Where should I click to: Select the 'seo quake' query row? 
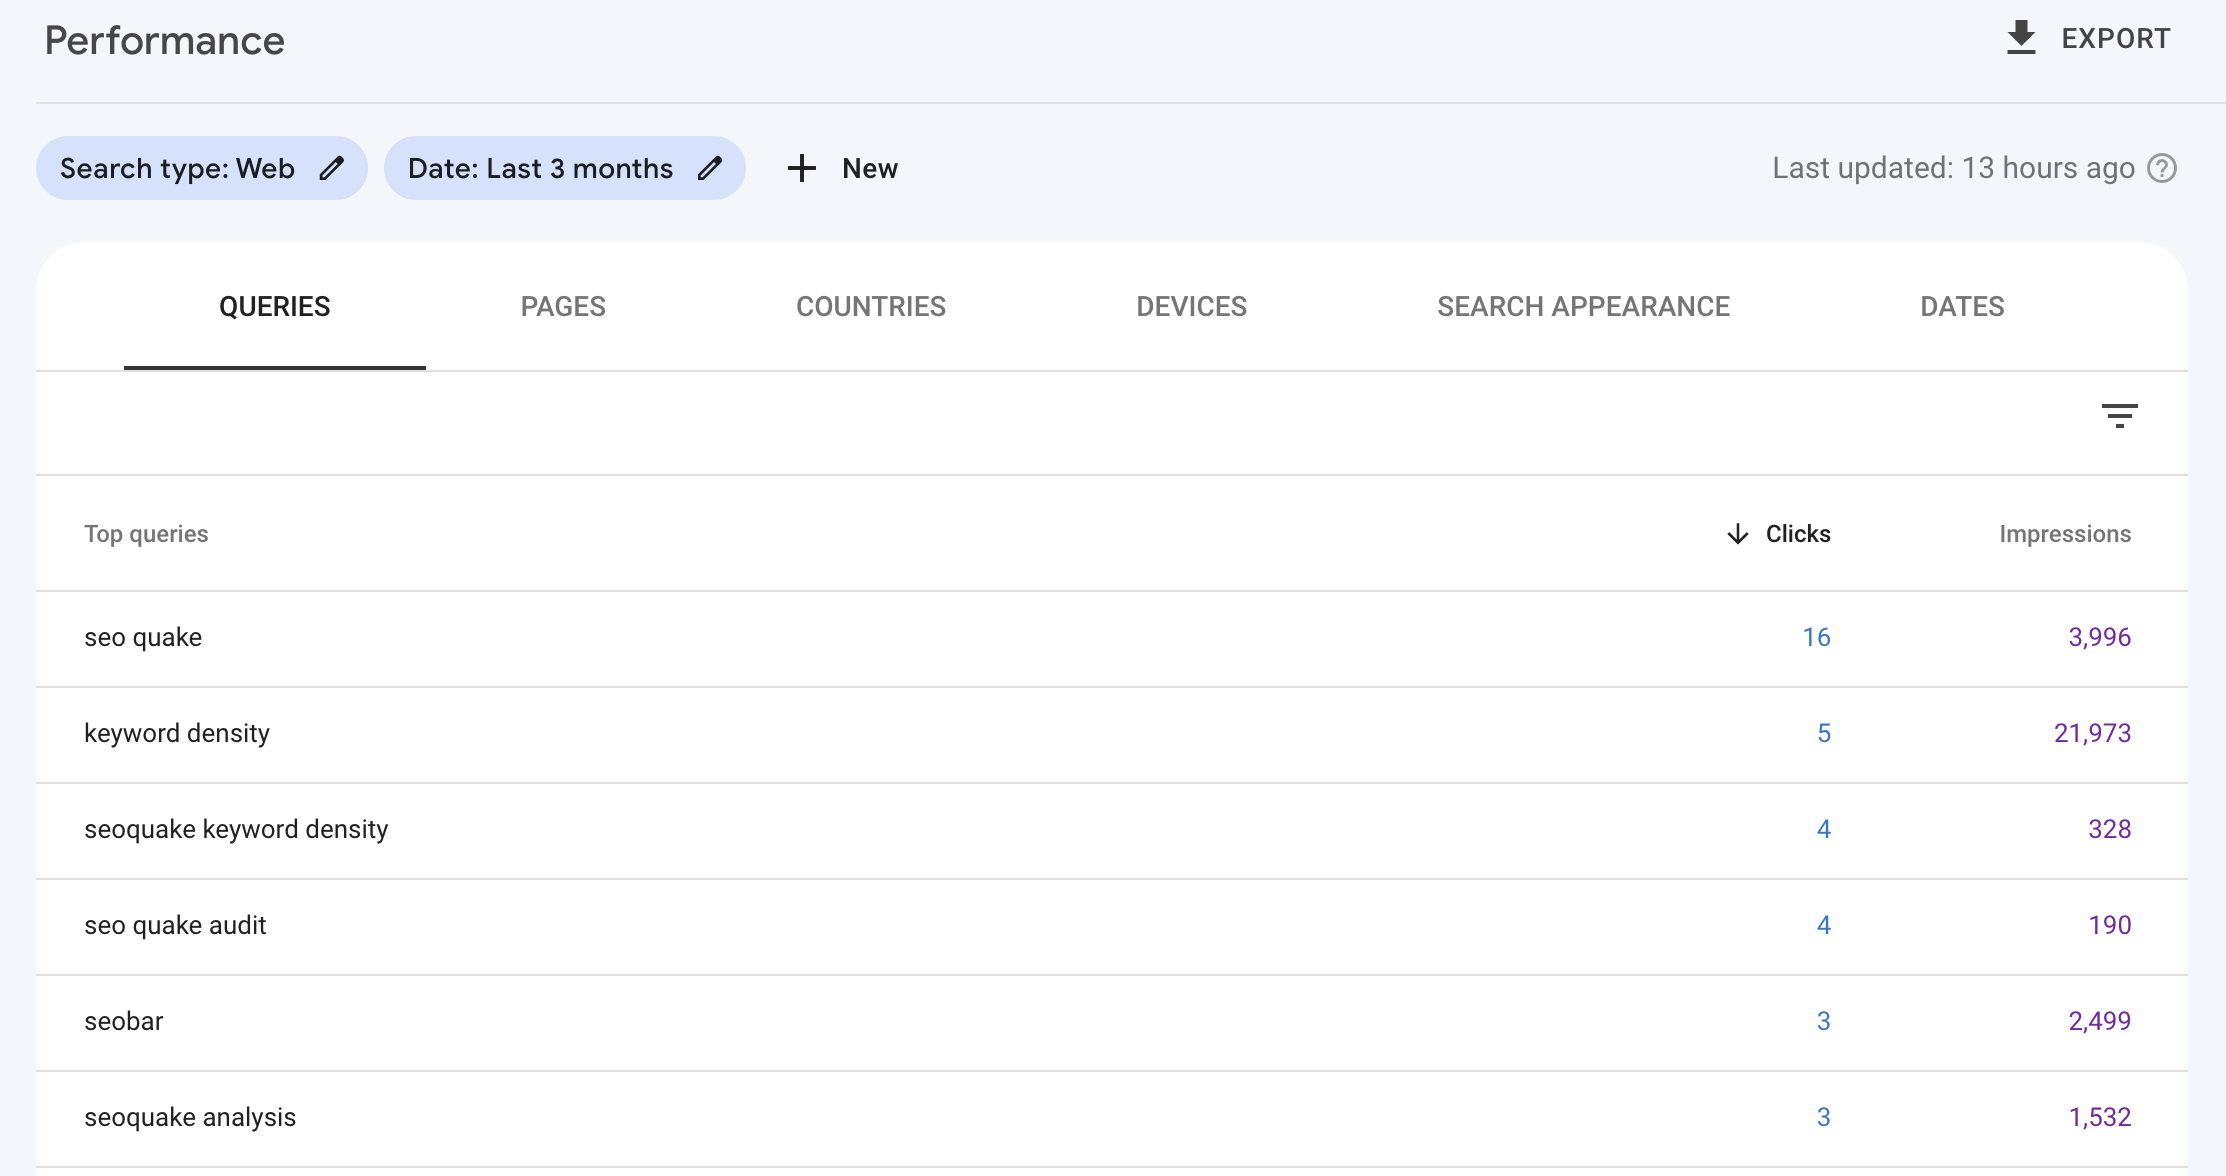143,637
